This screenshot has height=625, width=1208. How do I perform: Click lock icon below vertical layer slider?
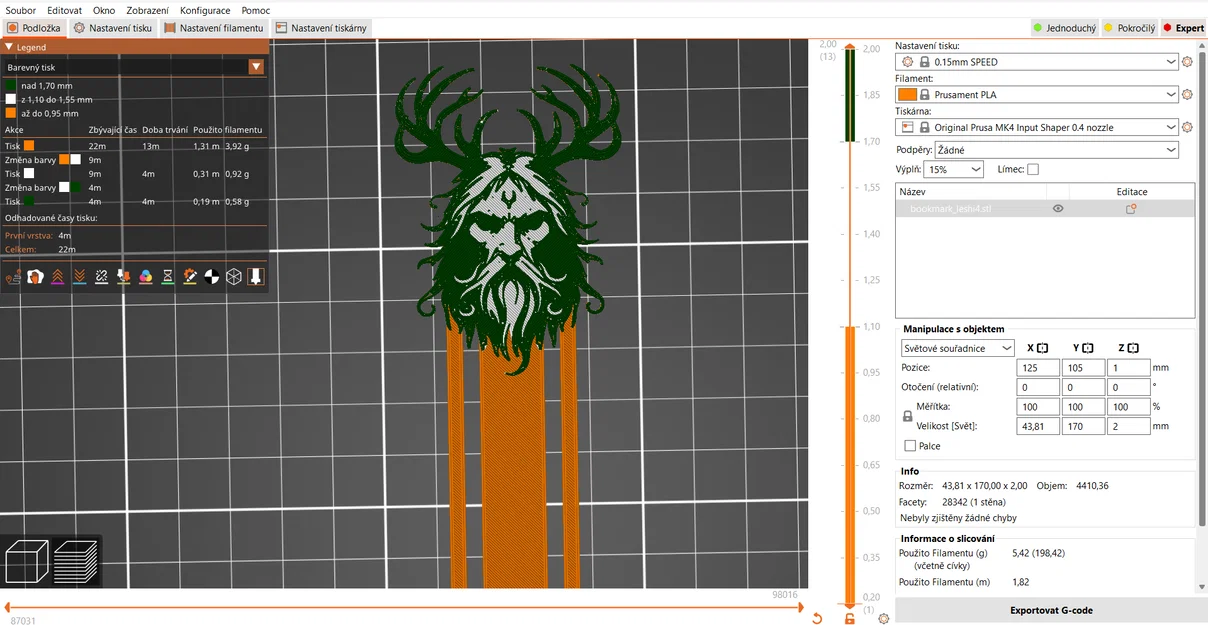850,618
